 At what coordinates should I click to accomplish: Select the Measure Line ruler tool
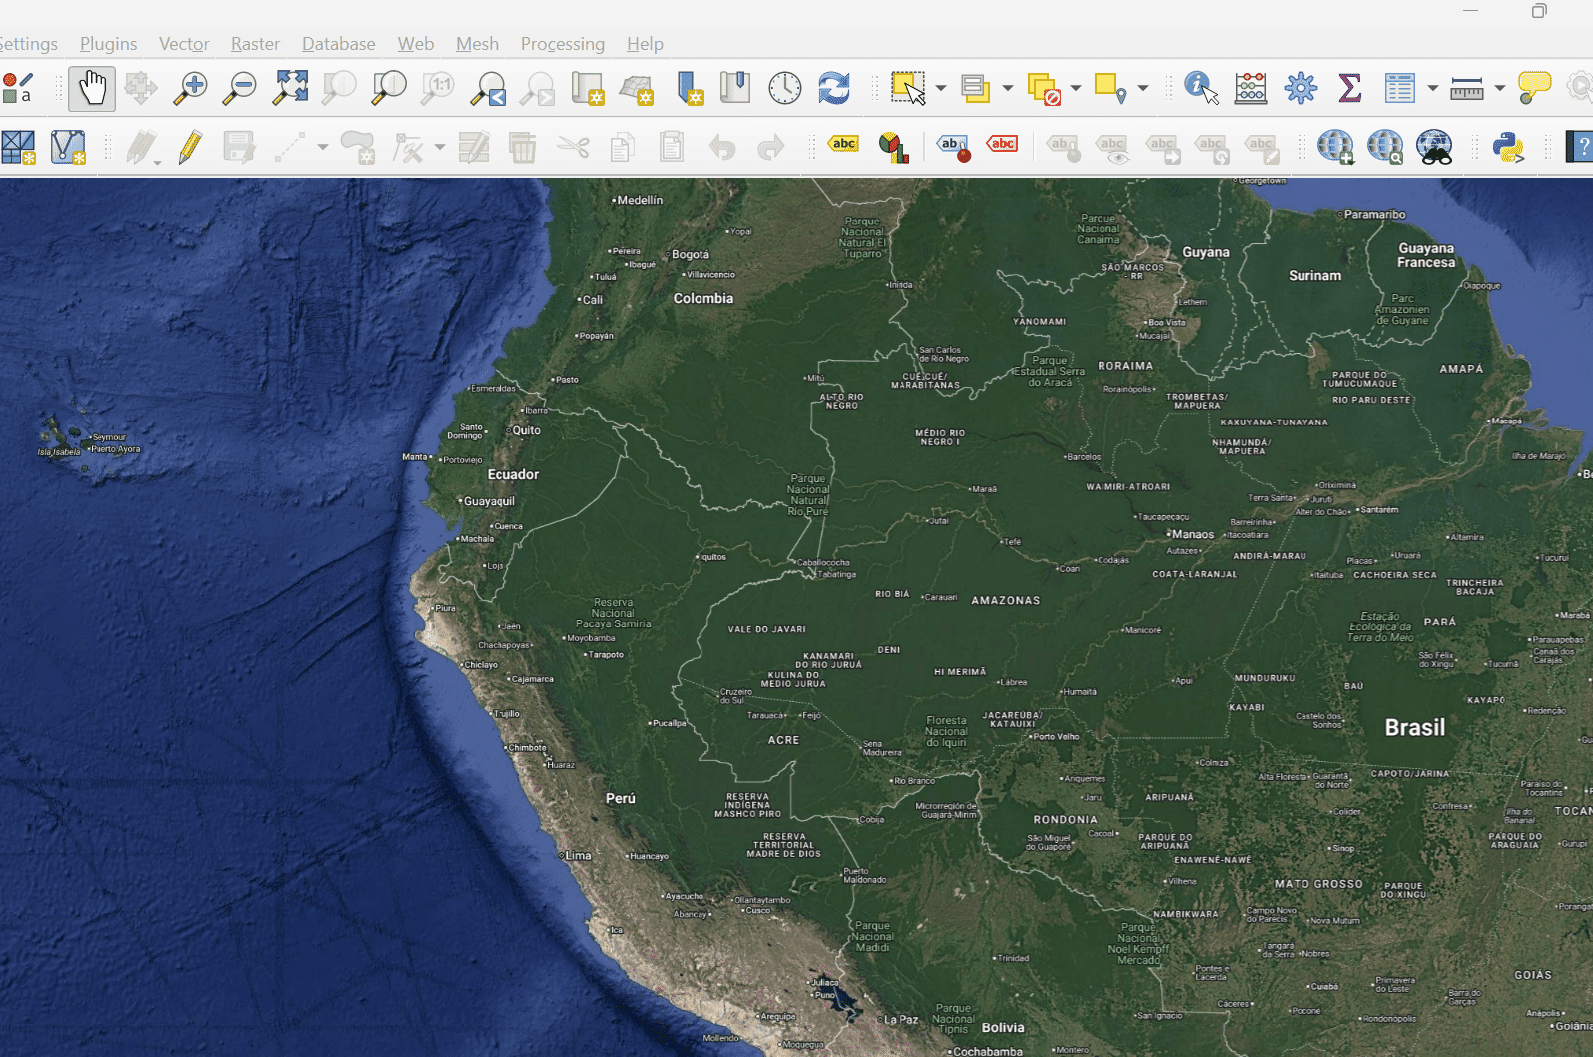[1467, 88]
